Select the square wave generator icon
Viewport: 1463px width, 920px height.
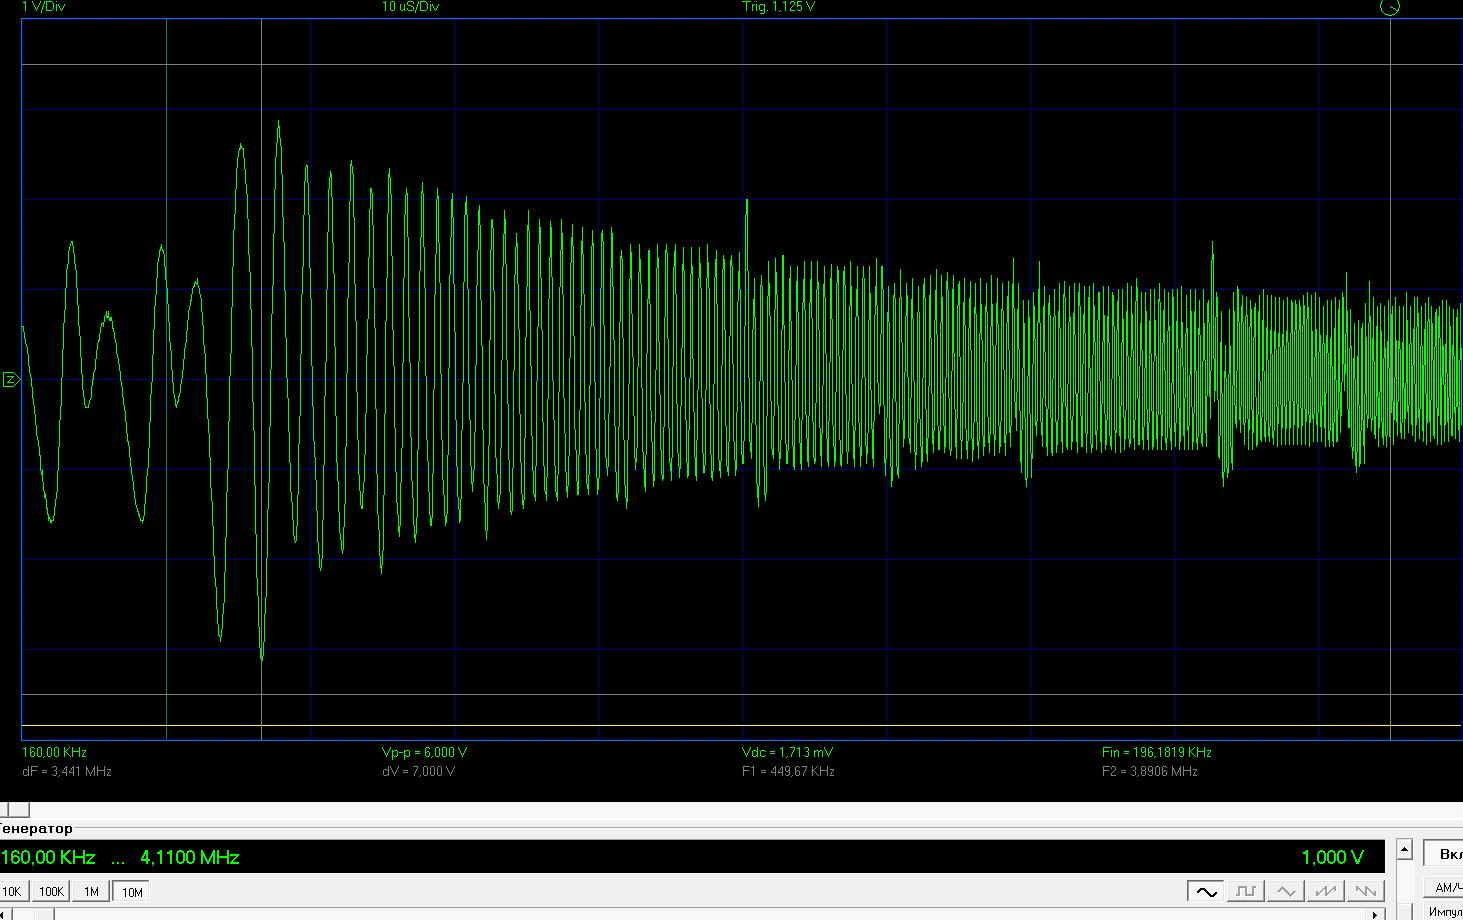point(1245,891)
